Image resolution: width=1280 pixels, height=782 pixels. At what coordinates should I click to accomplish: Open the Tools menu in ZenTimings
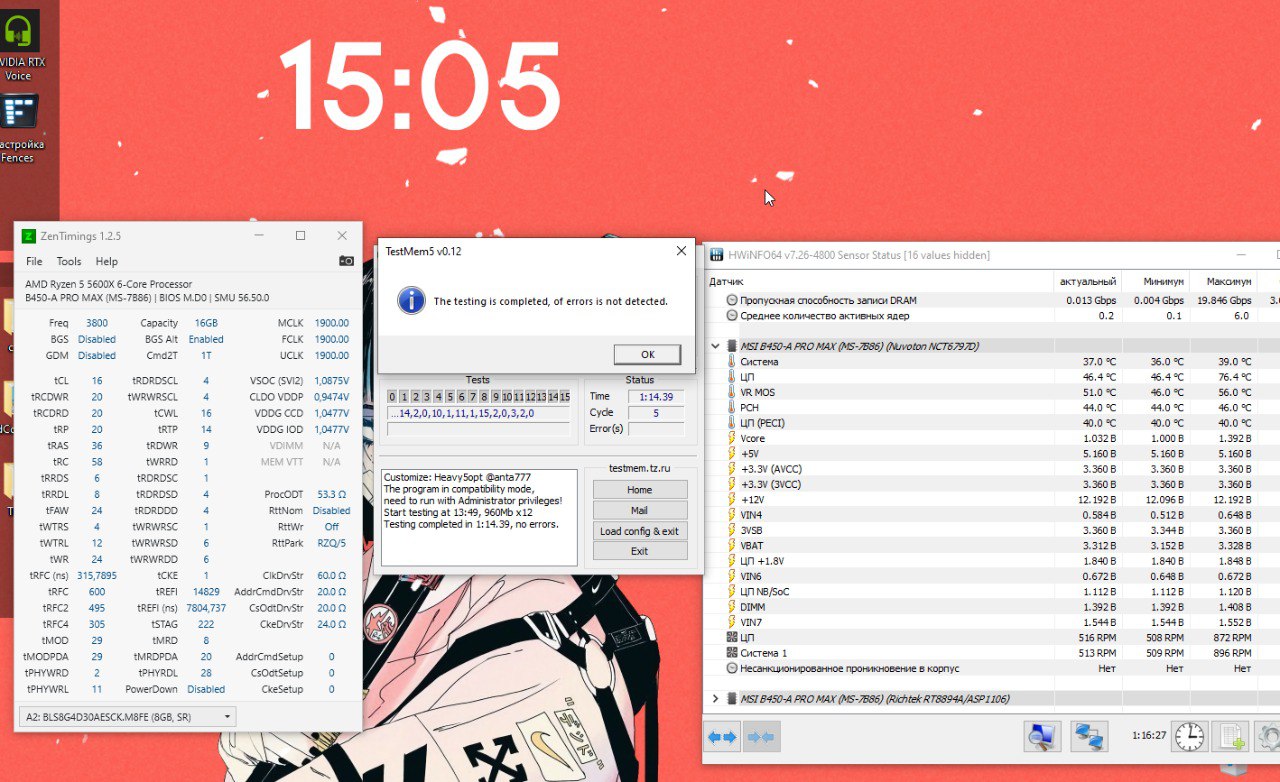tap(69, 261)
